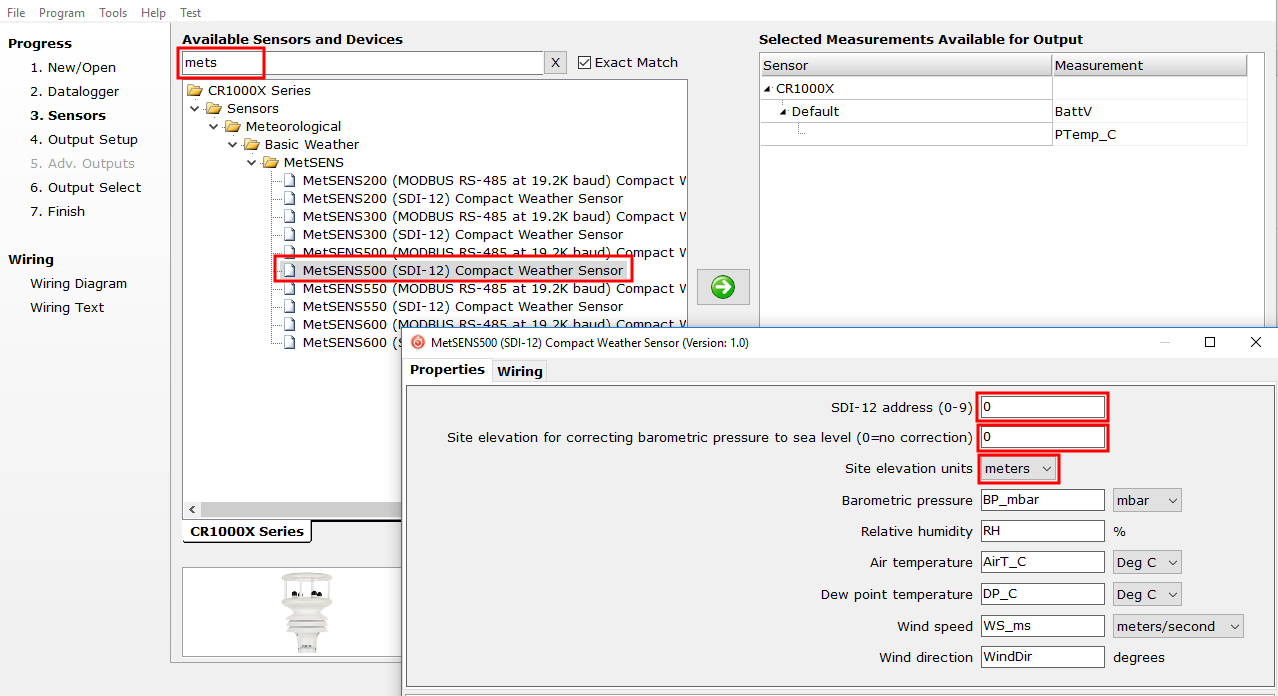Collapse the Basic Weather tree node
The width and height of the screenshot is (1278, 696).
233,145
